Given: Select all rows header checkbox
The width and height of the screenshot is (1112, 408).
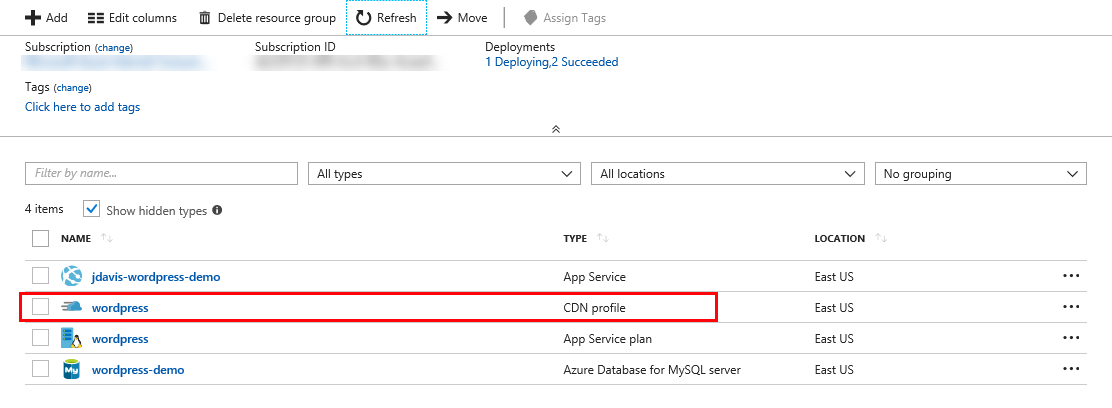Looking at the screenshot, I should pos(40,238).
